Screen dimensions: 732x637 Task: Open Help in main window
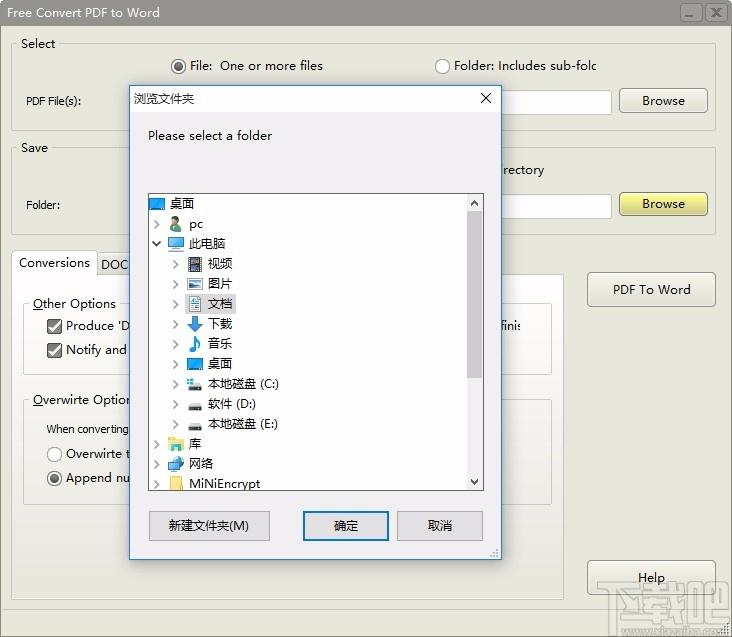pyautogui.click(x=651, y=578)
